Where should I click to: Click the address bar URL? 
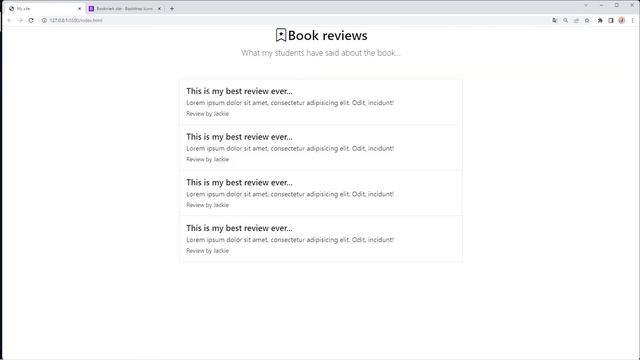(76, 20)
